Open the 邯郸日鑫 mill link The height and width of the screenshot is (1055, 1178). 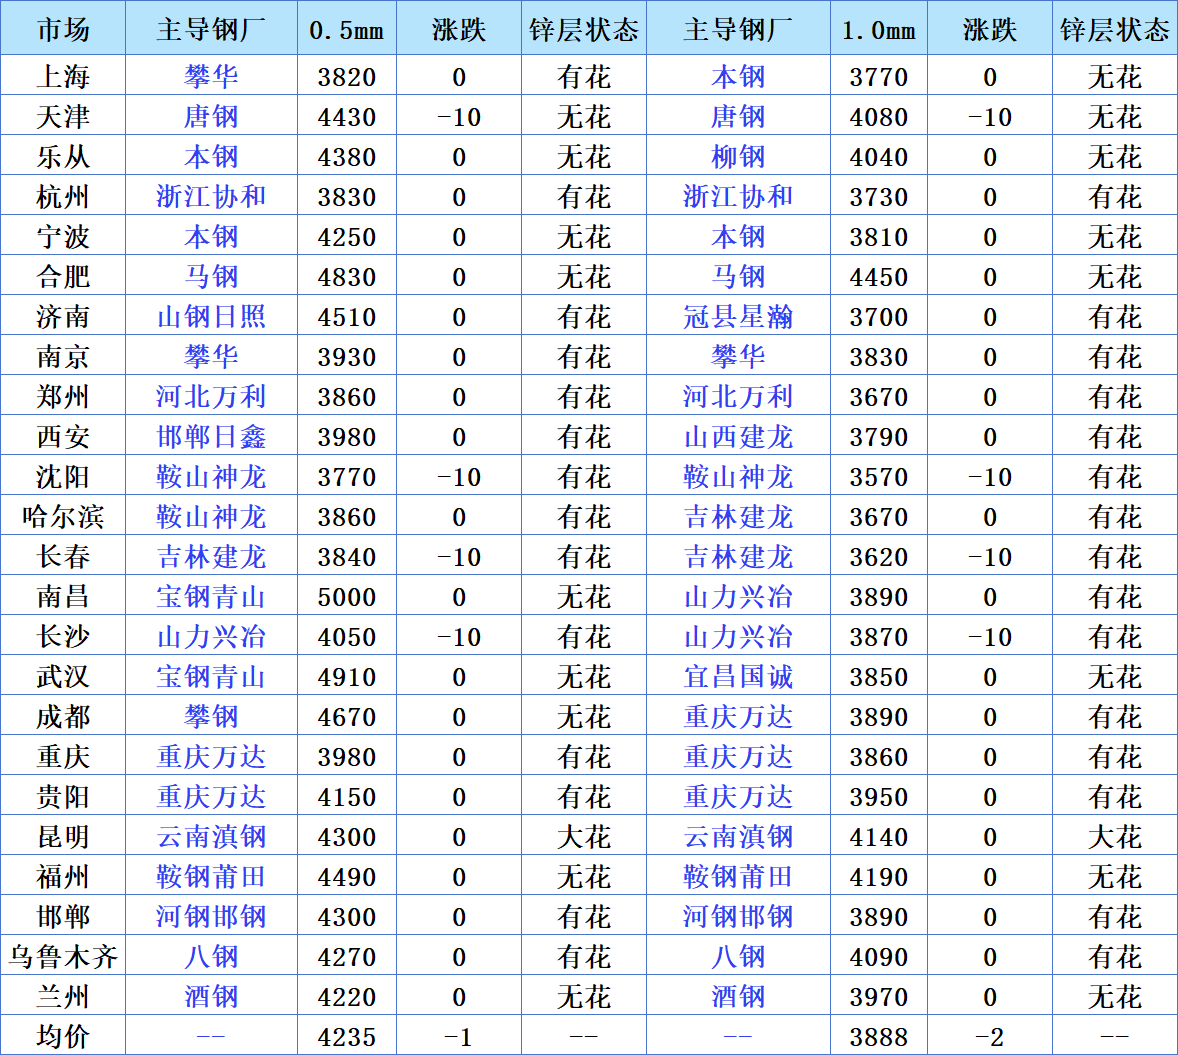pos(211,437)
